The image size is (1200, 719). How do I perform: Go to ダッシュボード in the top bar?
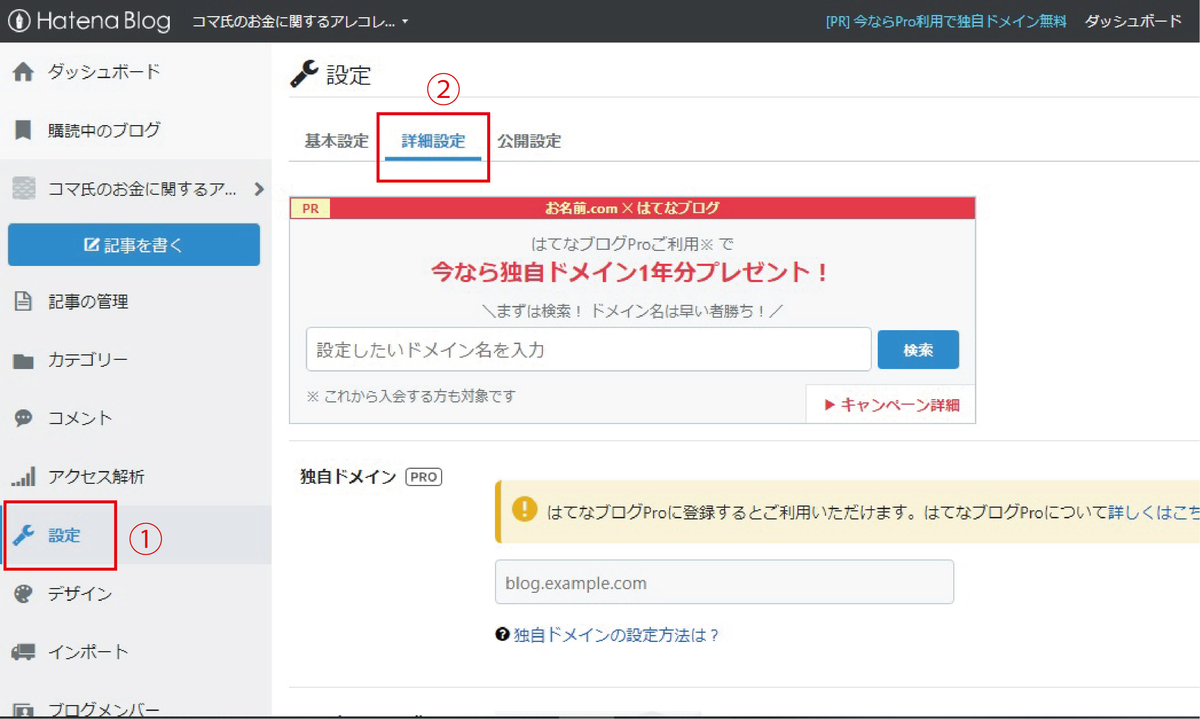click(1133, 21)
